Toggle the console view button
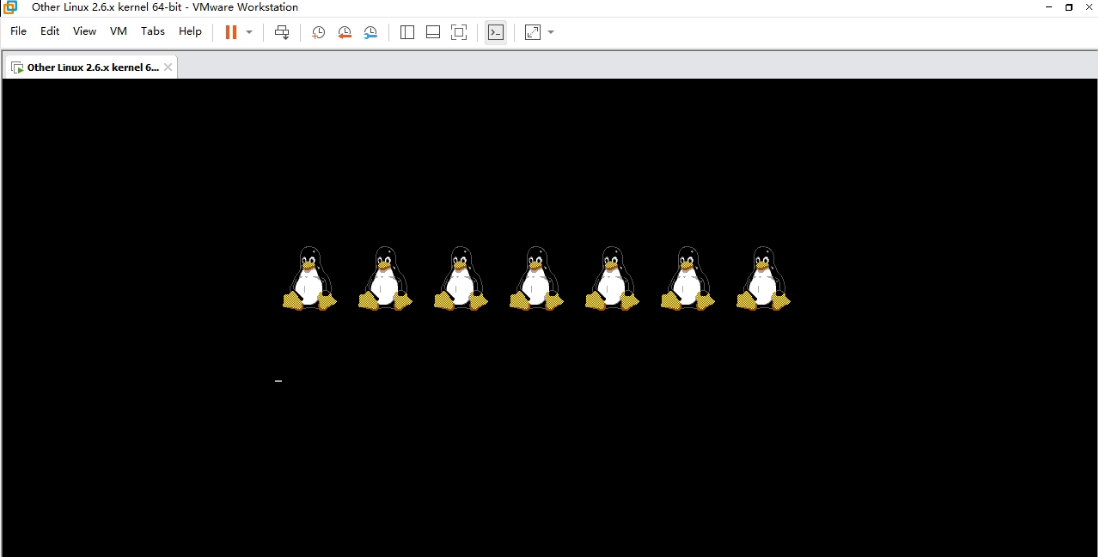 496,32
